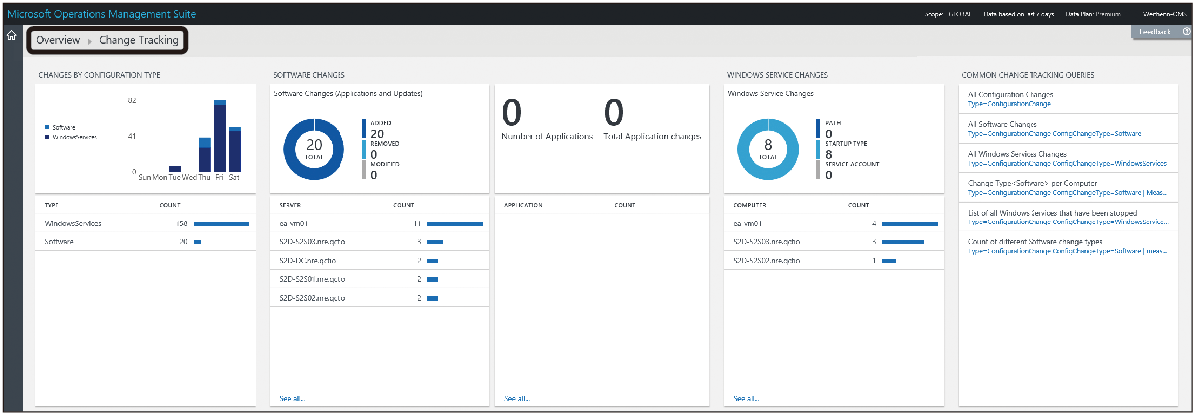Viewport: 1196px width, 416px height.
Task: Click See all under the Application list
Action: pyautogui.click(x=517, y=397)
